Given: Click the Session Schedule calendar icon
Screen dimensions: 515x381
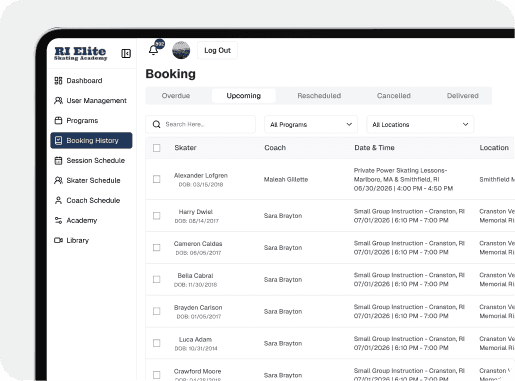Looking at the screenshot, I should 58,161.
